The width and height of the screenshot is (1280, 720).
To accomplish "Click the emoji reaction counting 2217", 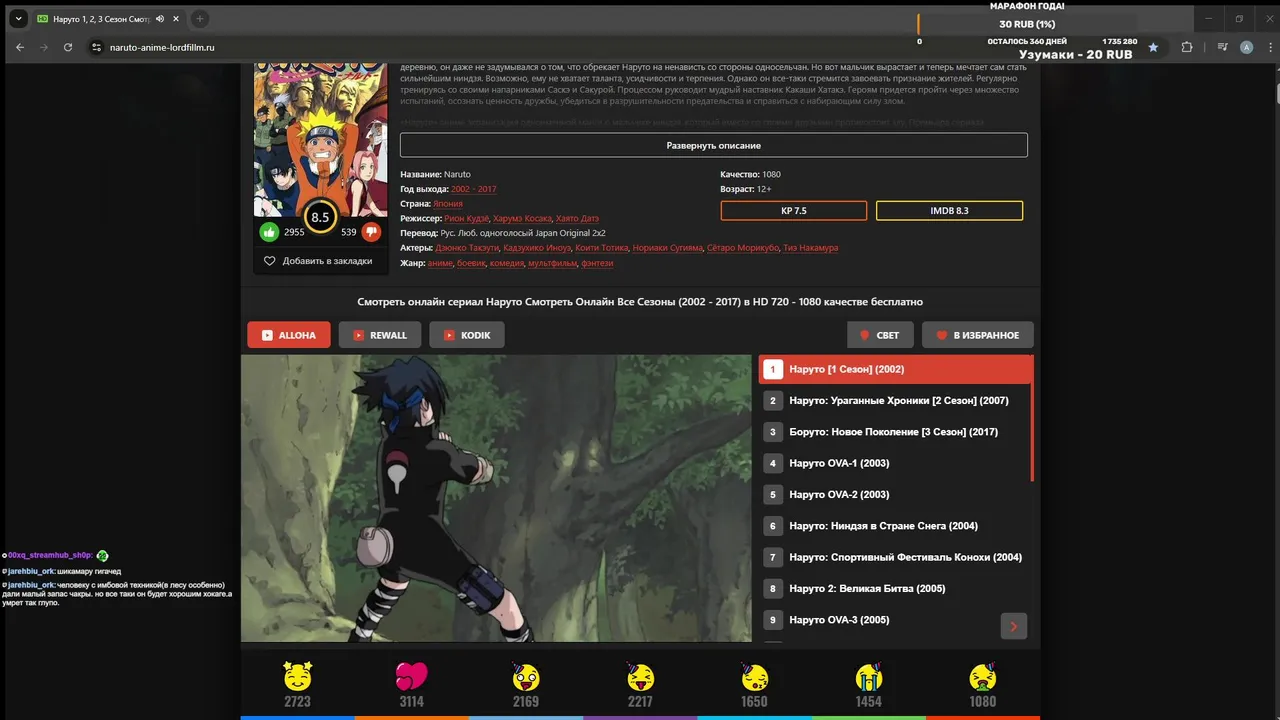I will [640, 677].
